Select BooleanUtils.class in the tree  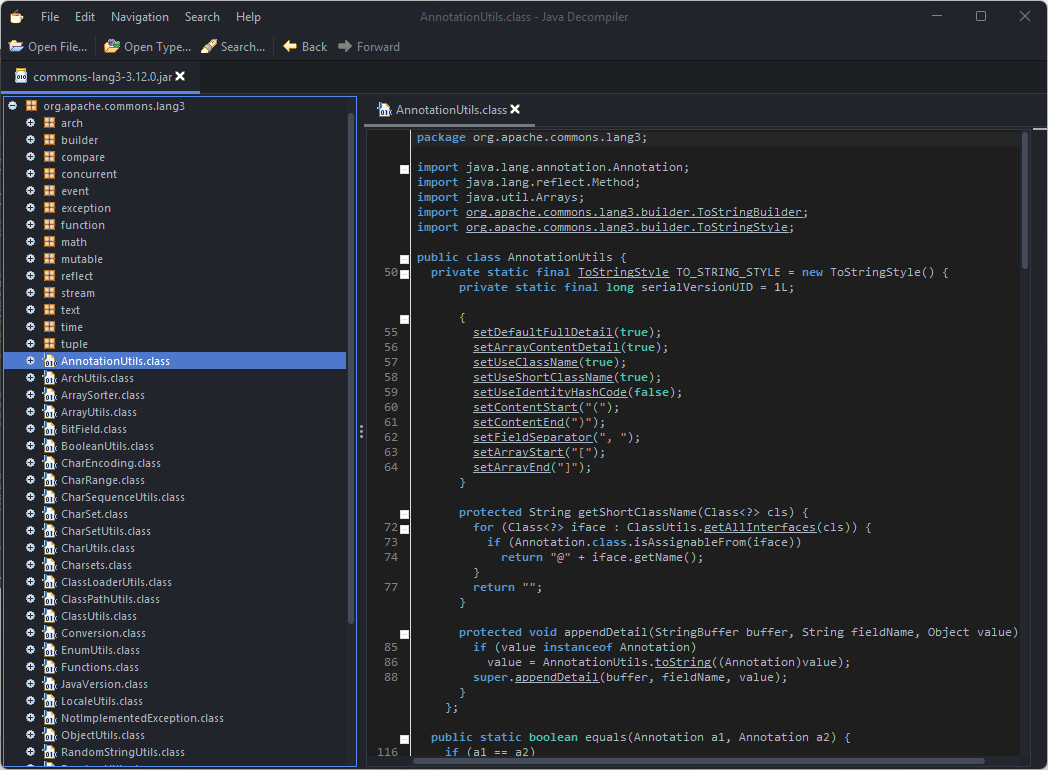pos(107,446)
